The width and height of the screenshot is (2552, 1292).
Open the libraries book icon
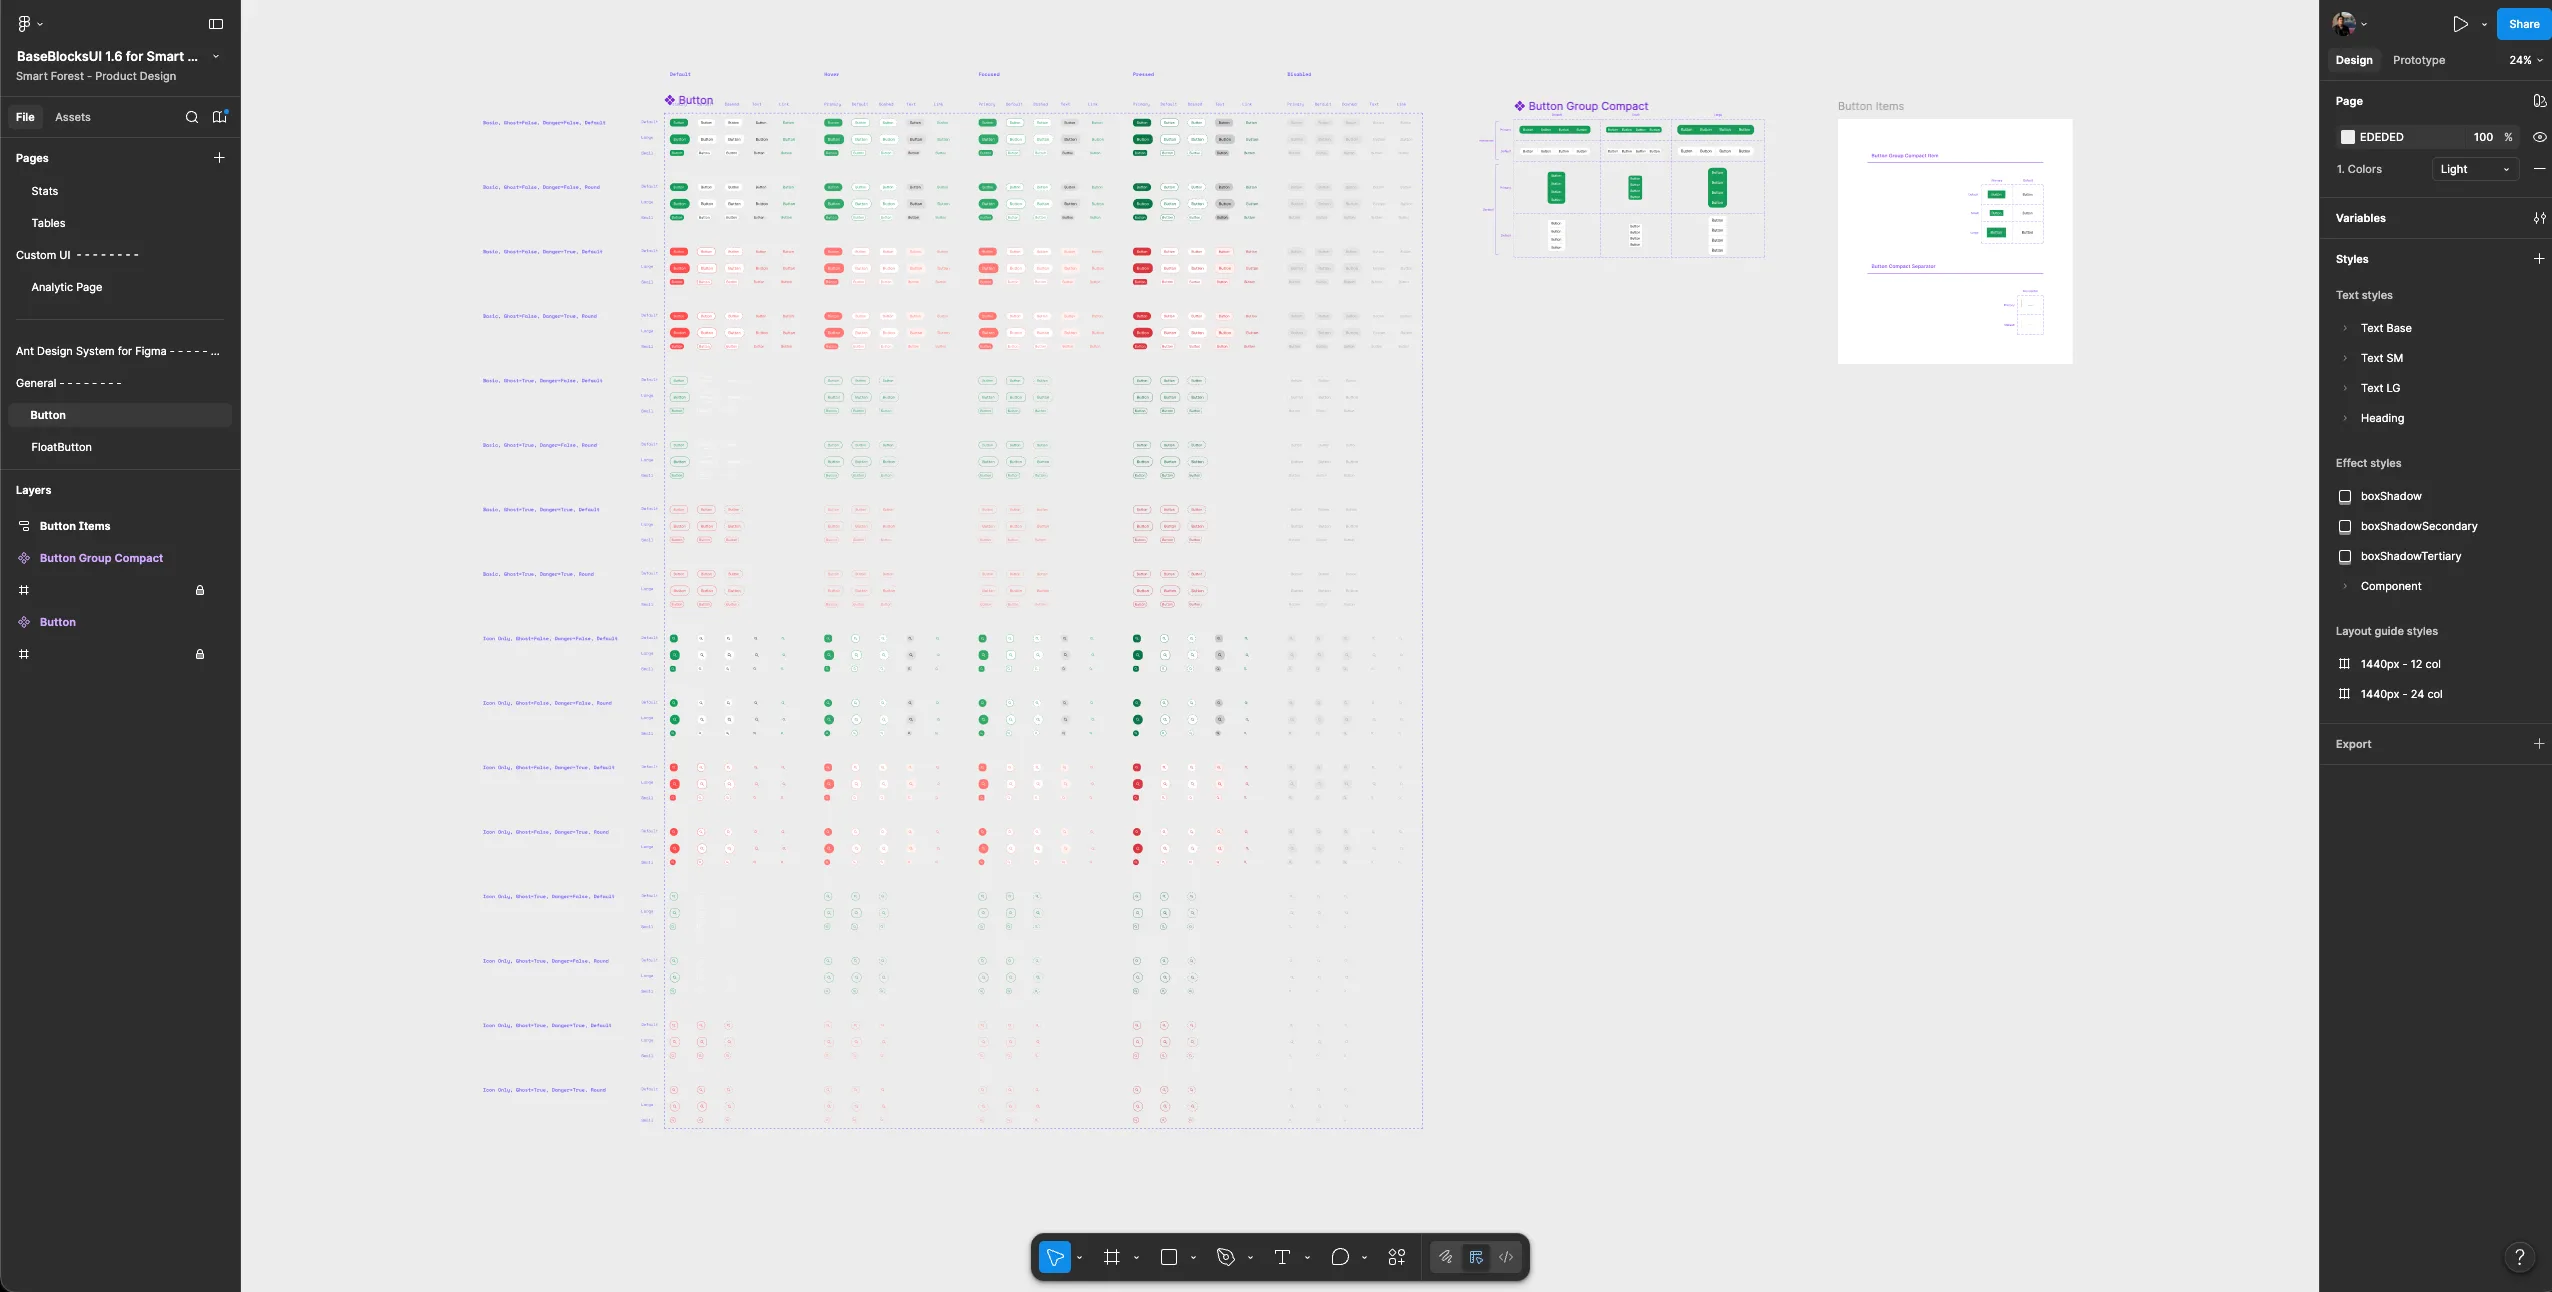pos(220,117)
